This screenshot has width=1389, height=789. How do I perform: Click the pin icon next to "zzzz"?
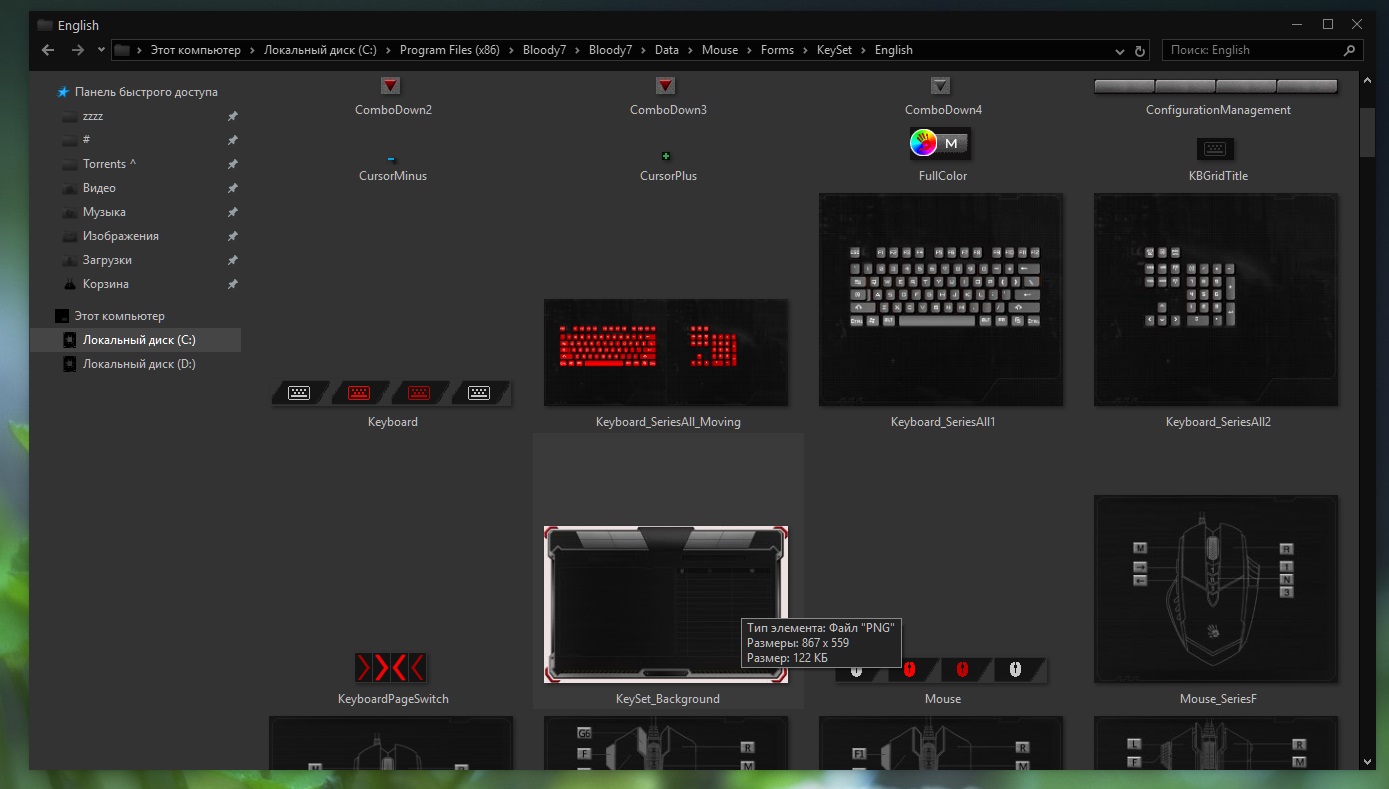[x=232, y=116]
